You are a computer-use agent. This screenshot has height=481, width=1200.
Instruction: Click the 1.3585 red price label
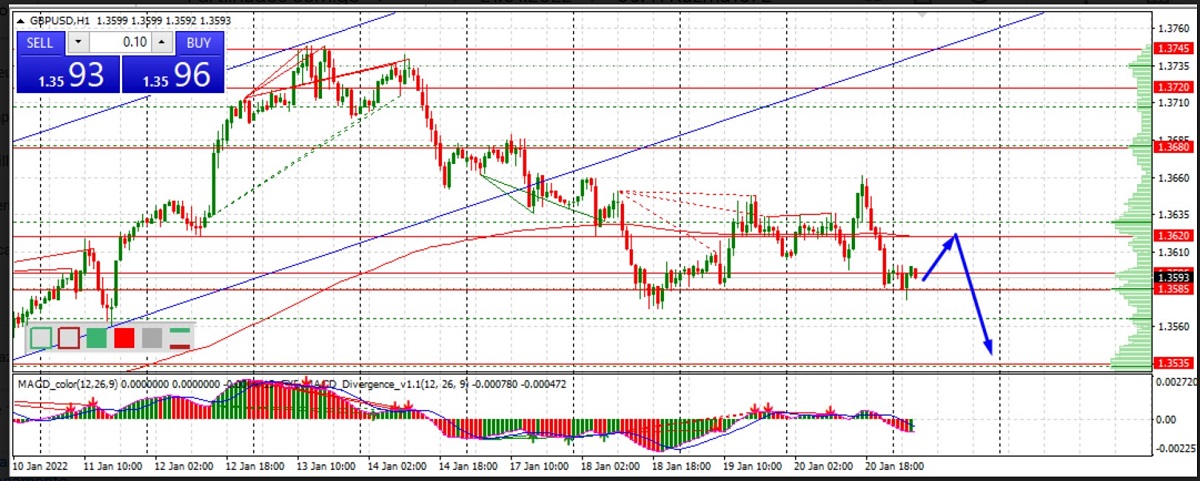tap(1172, 289)
